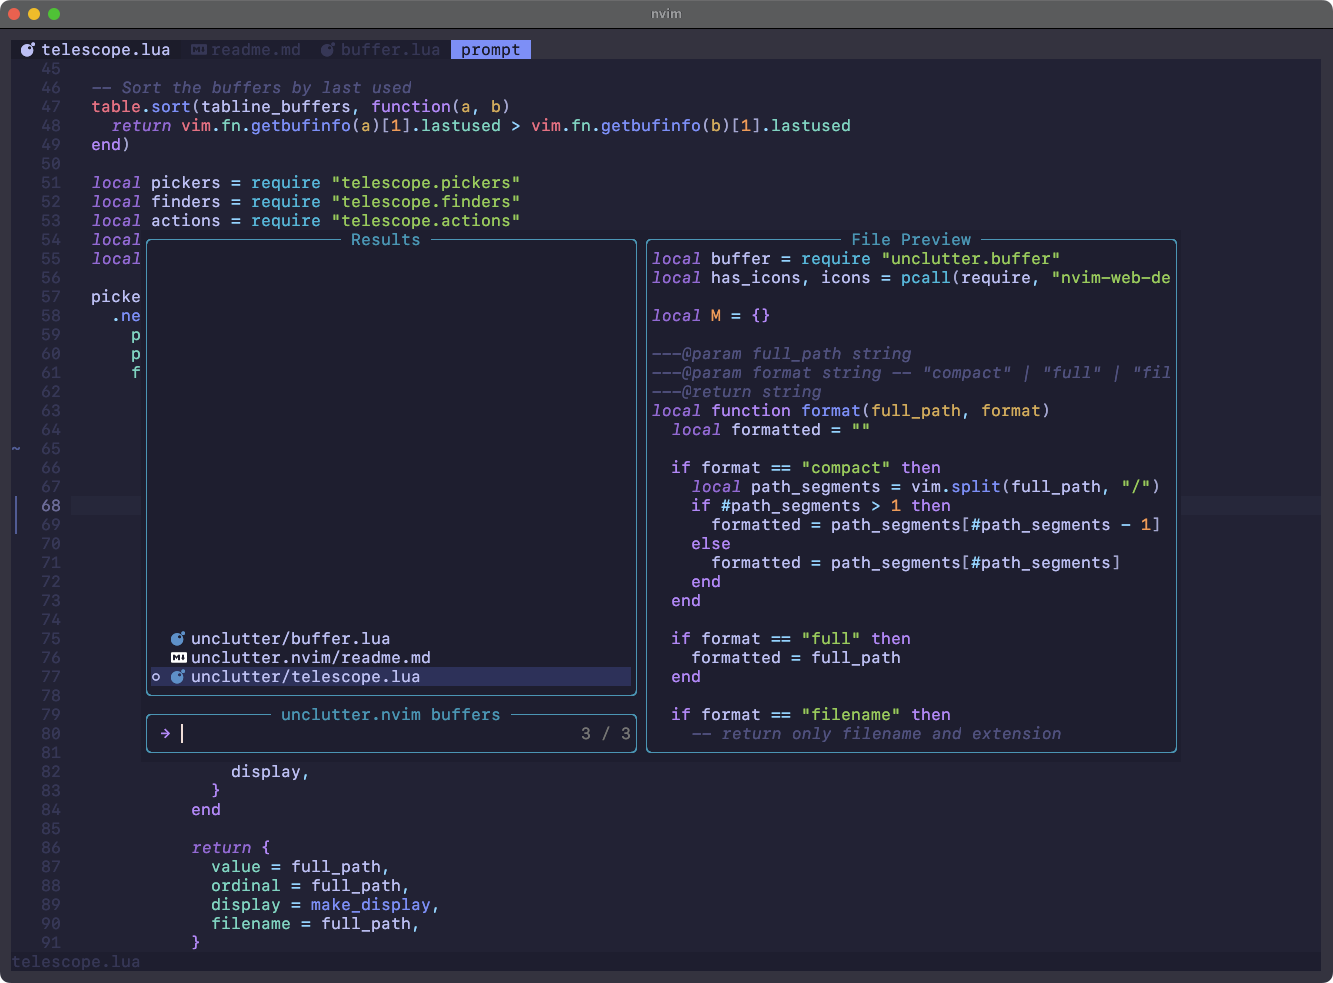The width and height of the screenshot is (1333, 983).
Task: Click '@param full_path string' comment in preview
Action: pos(781,354)
